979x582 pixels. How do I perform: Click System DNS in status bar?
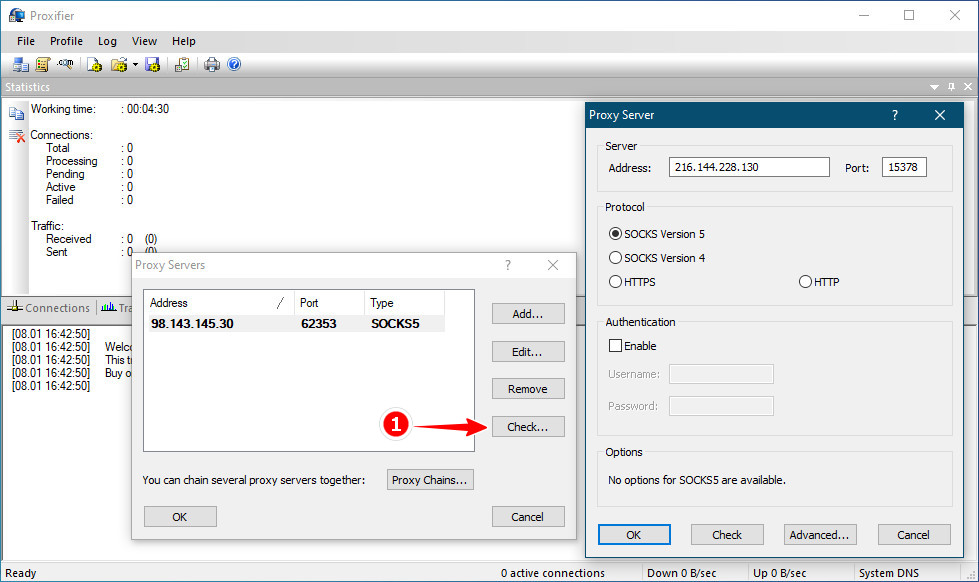coord(888,573)
